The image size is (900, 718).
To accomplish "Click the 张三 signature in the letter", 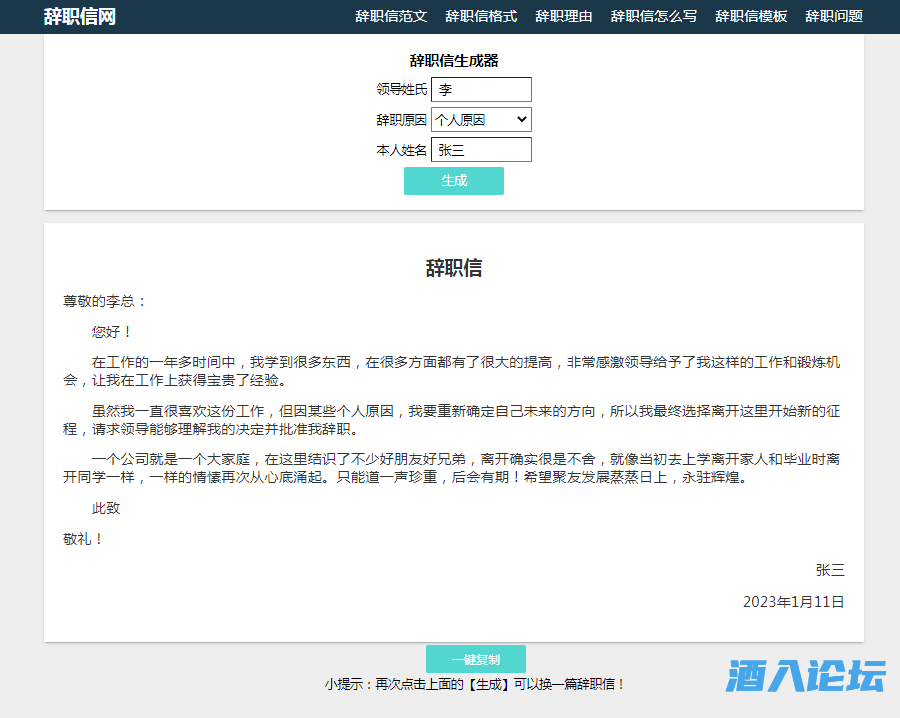I will point(830,570).
